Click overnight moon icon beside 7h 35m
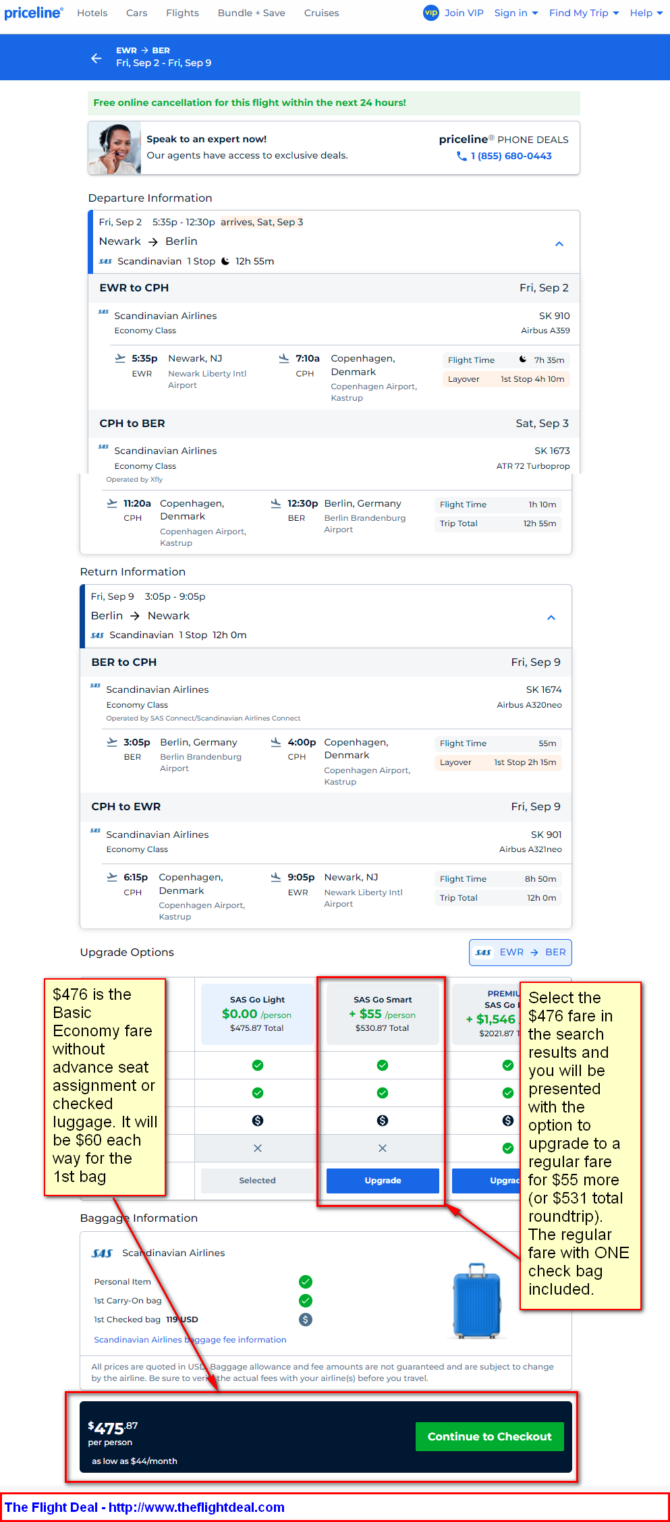The image size is (670, 1522). pos(523,359)
